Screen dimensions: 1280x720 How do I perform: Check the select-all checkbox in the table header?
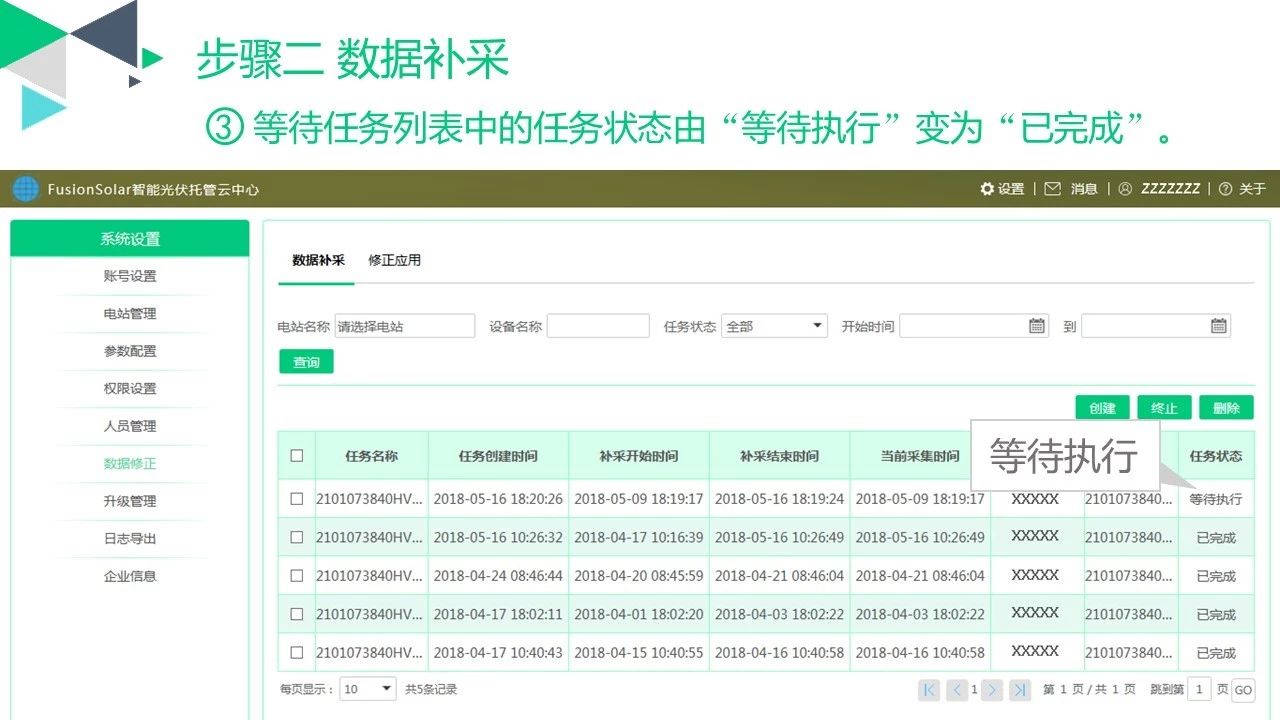click(x=296, y=456)
